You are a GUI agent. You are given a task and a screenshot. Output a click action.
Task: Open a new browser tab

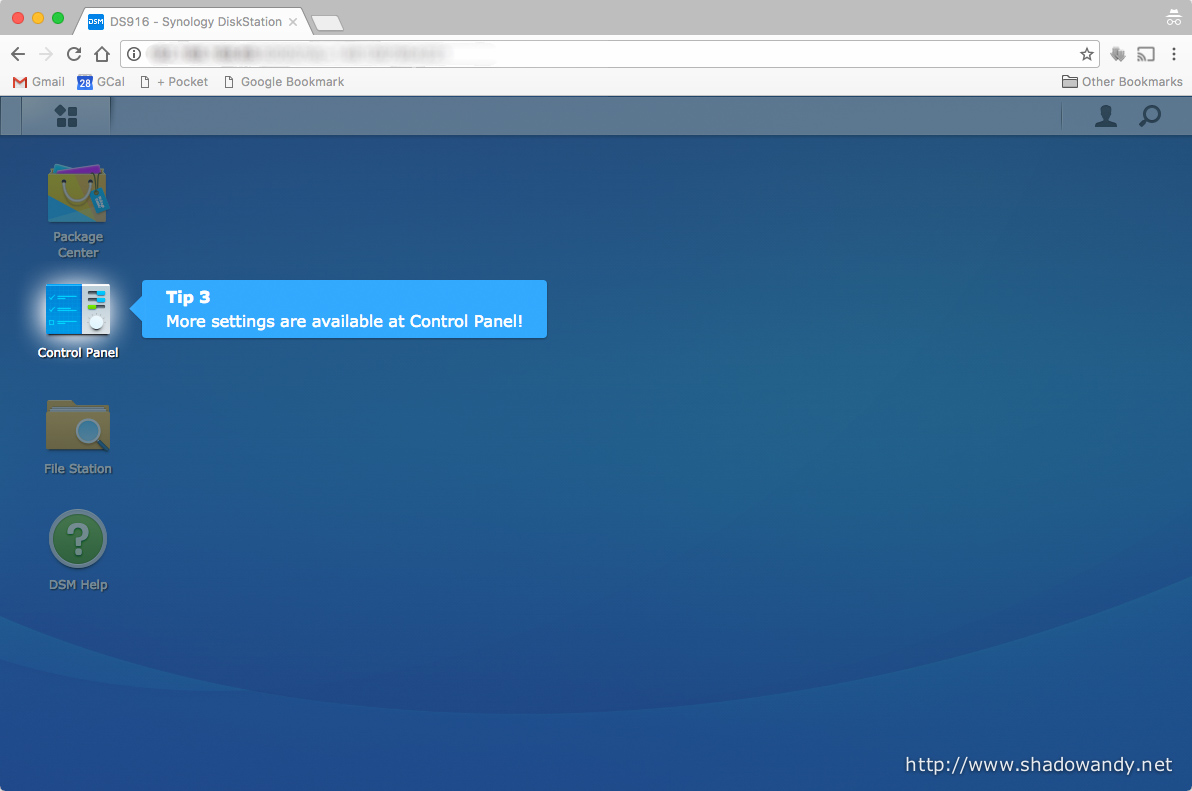pos(328,24)
